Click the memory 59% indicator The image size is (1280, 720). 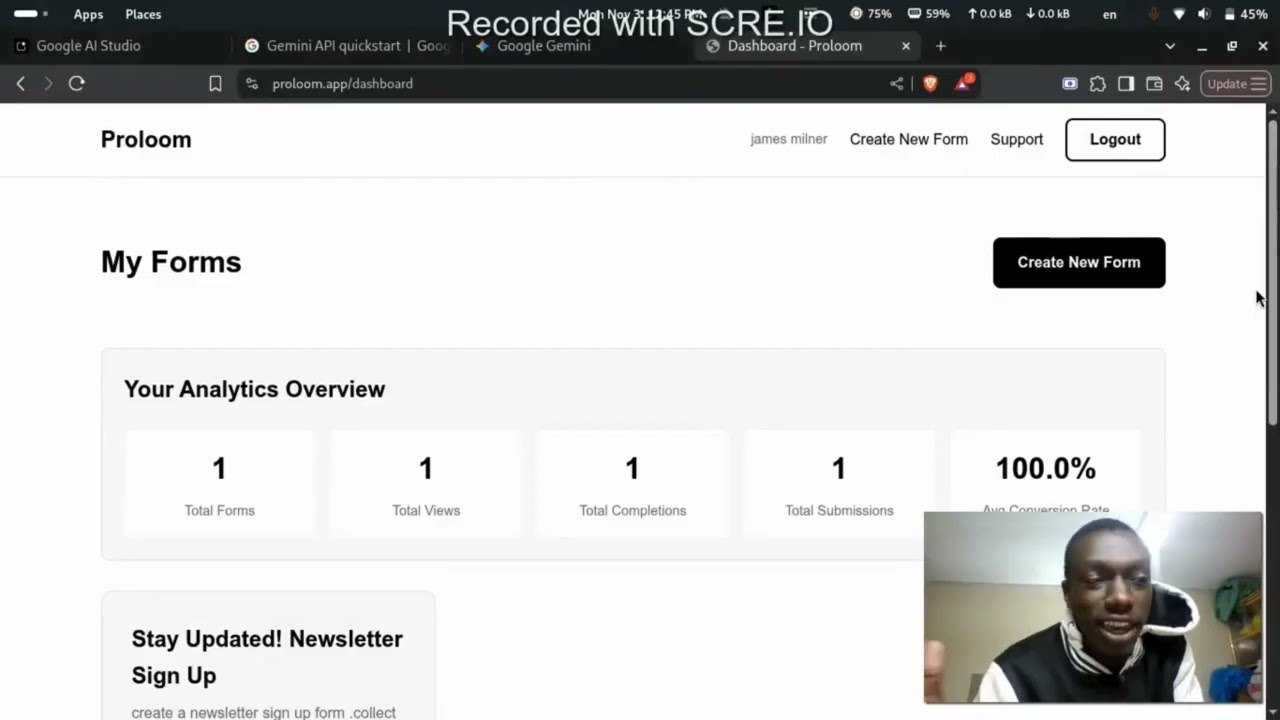928,14
